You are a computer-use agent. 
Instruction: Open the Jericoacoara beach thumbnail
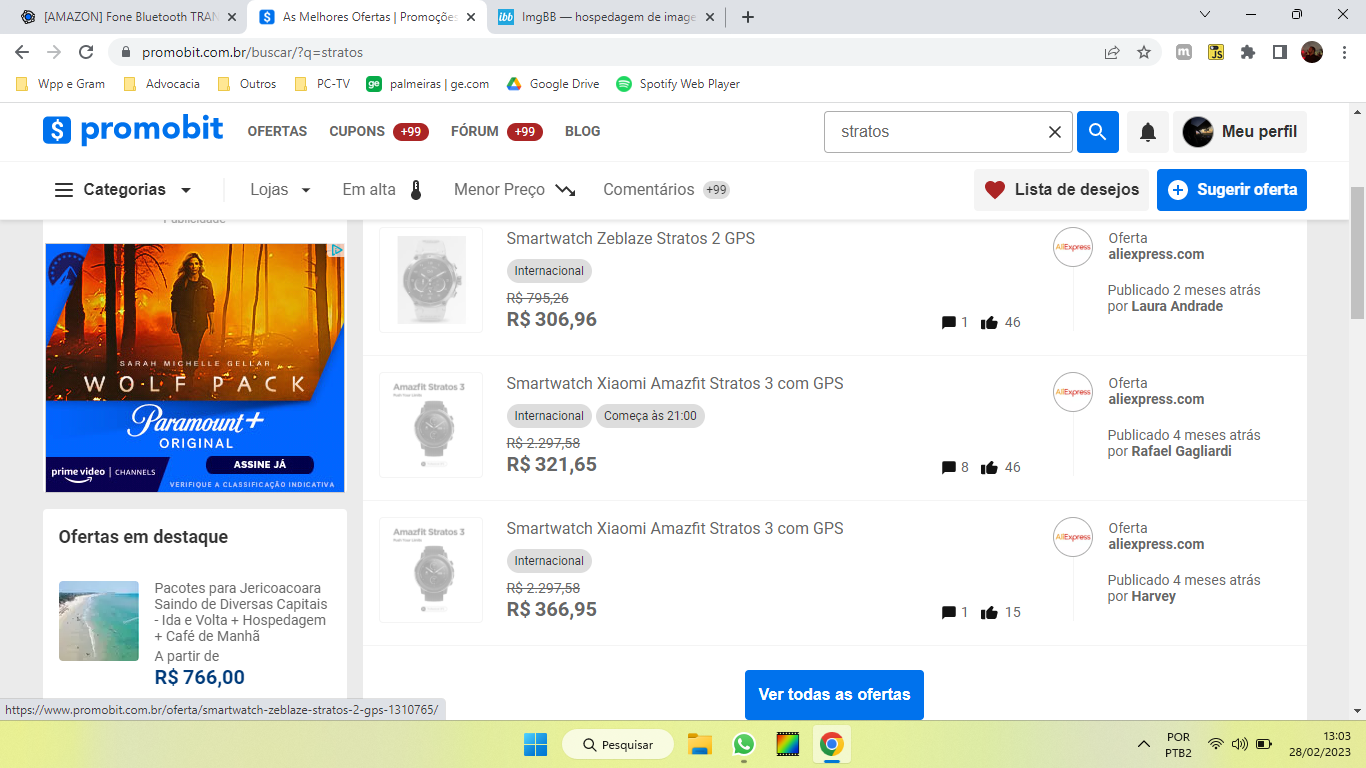[99, 621]
